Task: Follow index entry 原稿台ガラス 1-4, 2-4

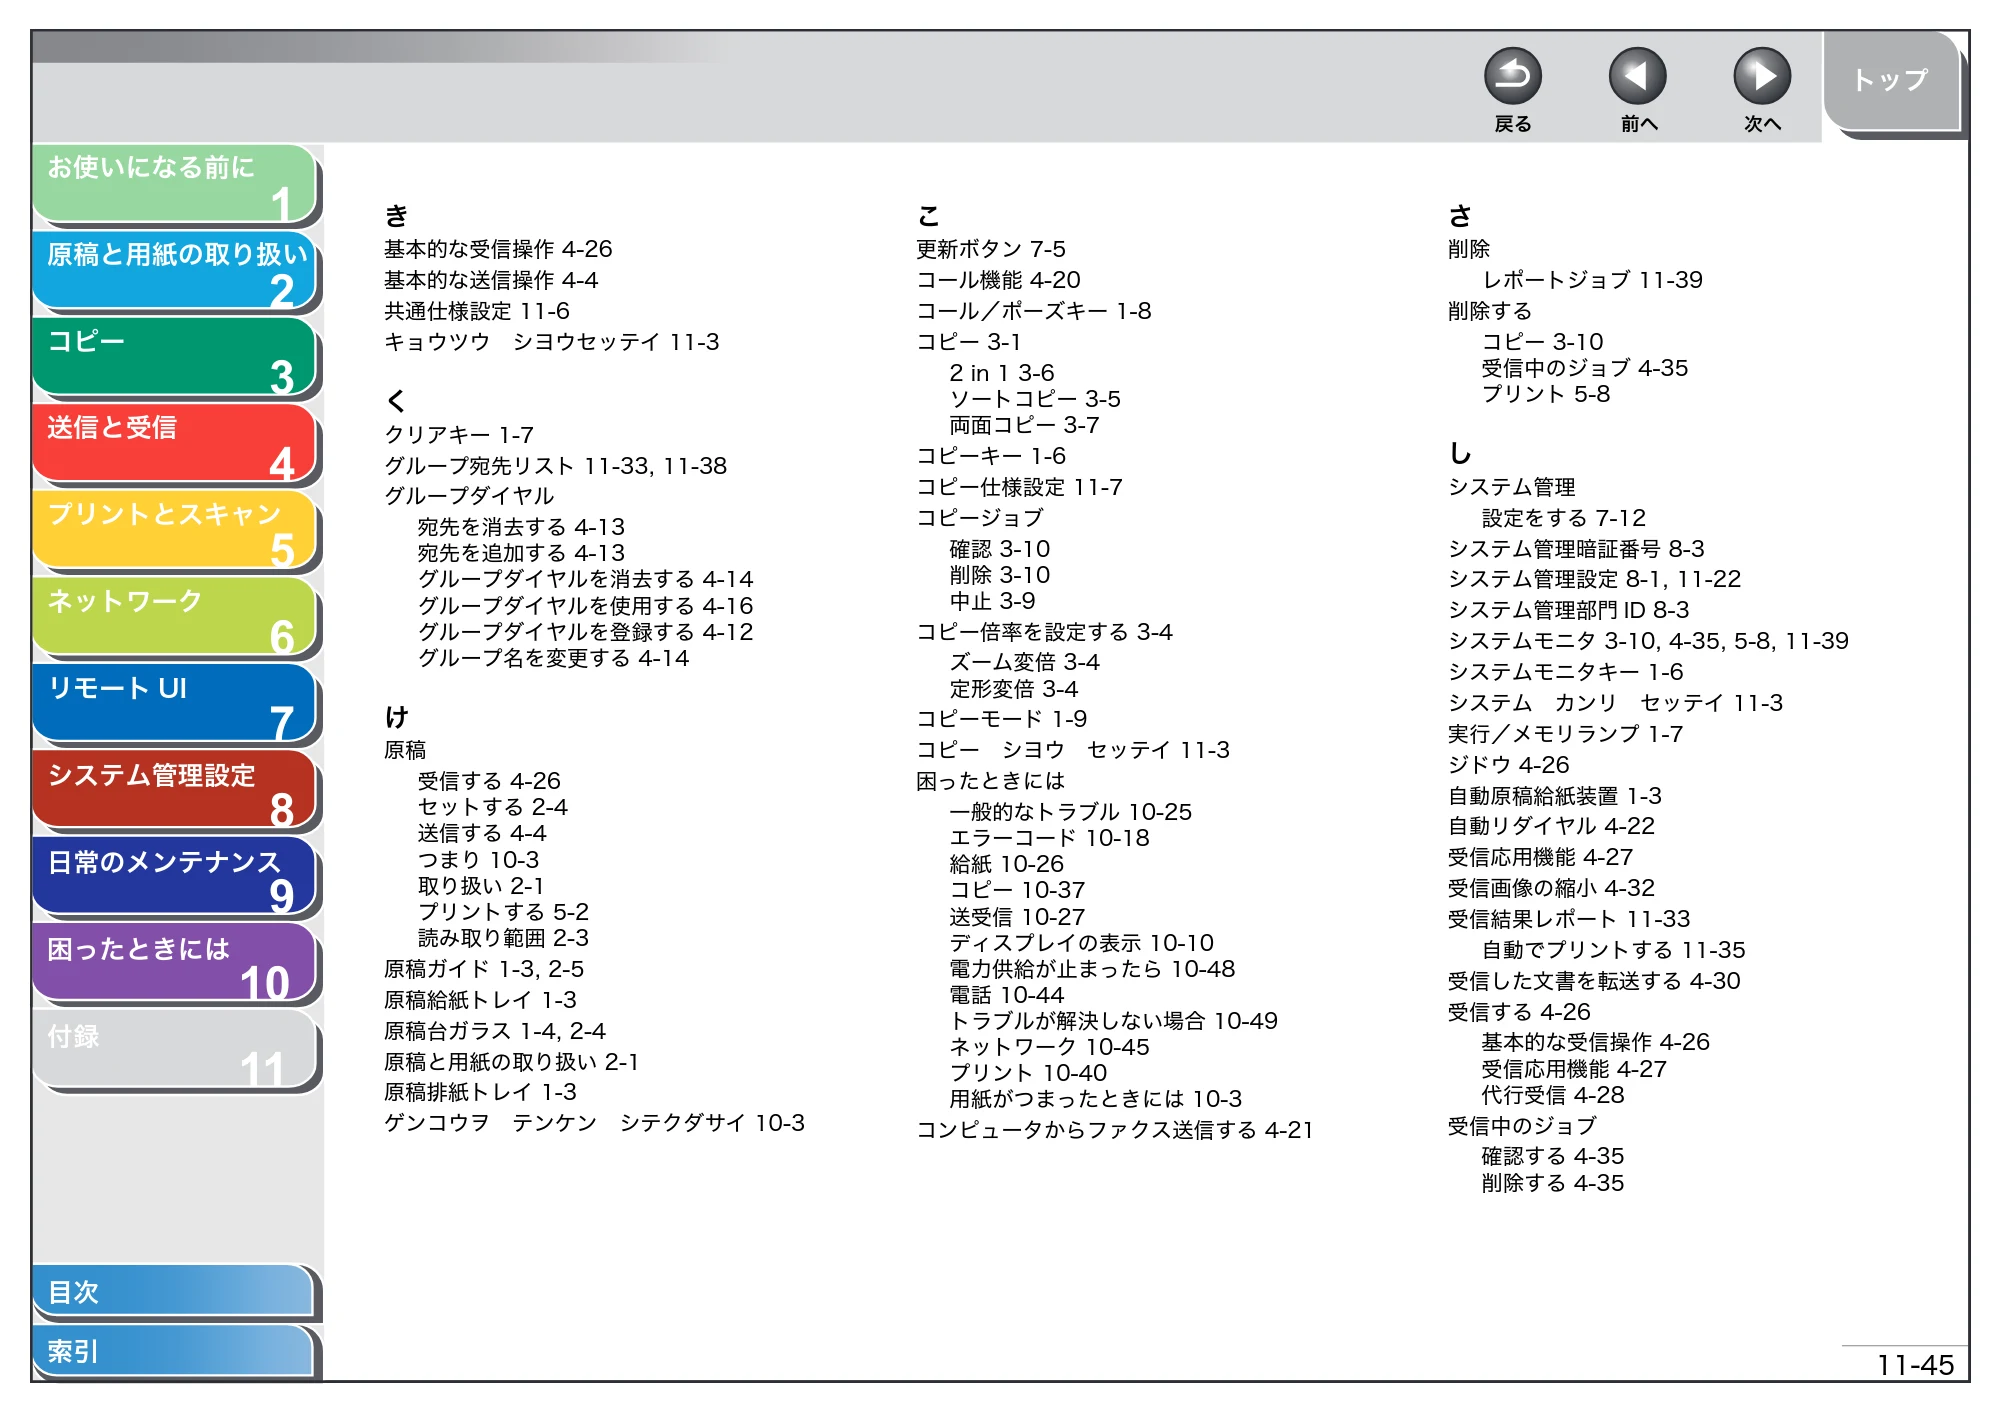Action: (495, 1031)
